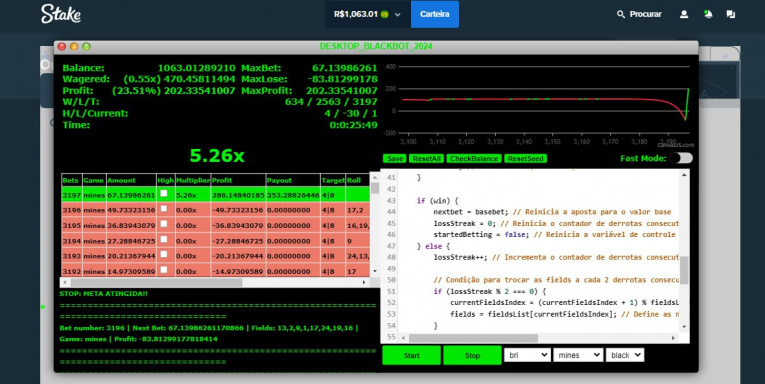Click the bets table vertical scrollbar thumb
This screenshot has width=765, height=384.
375,188
